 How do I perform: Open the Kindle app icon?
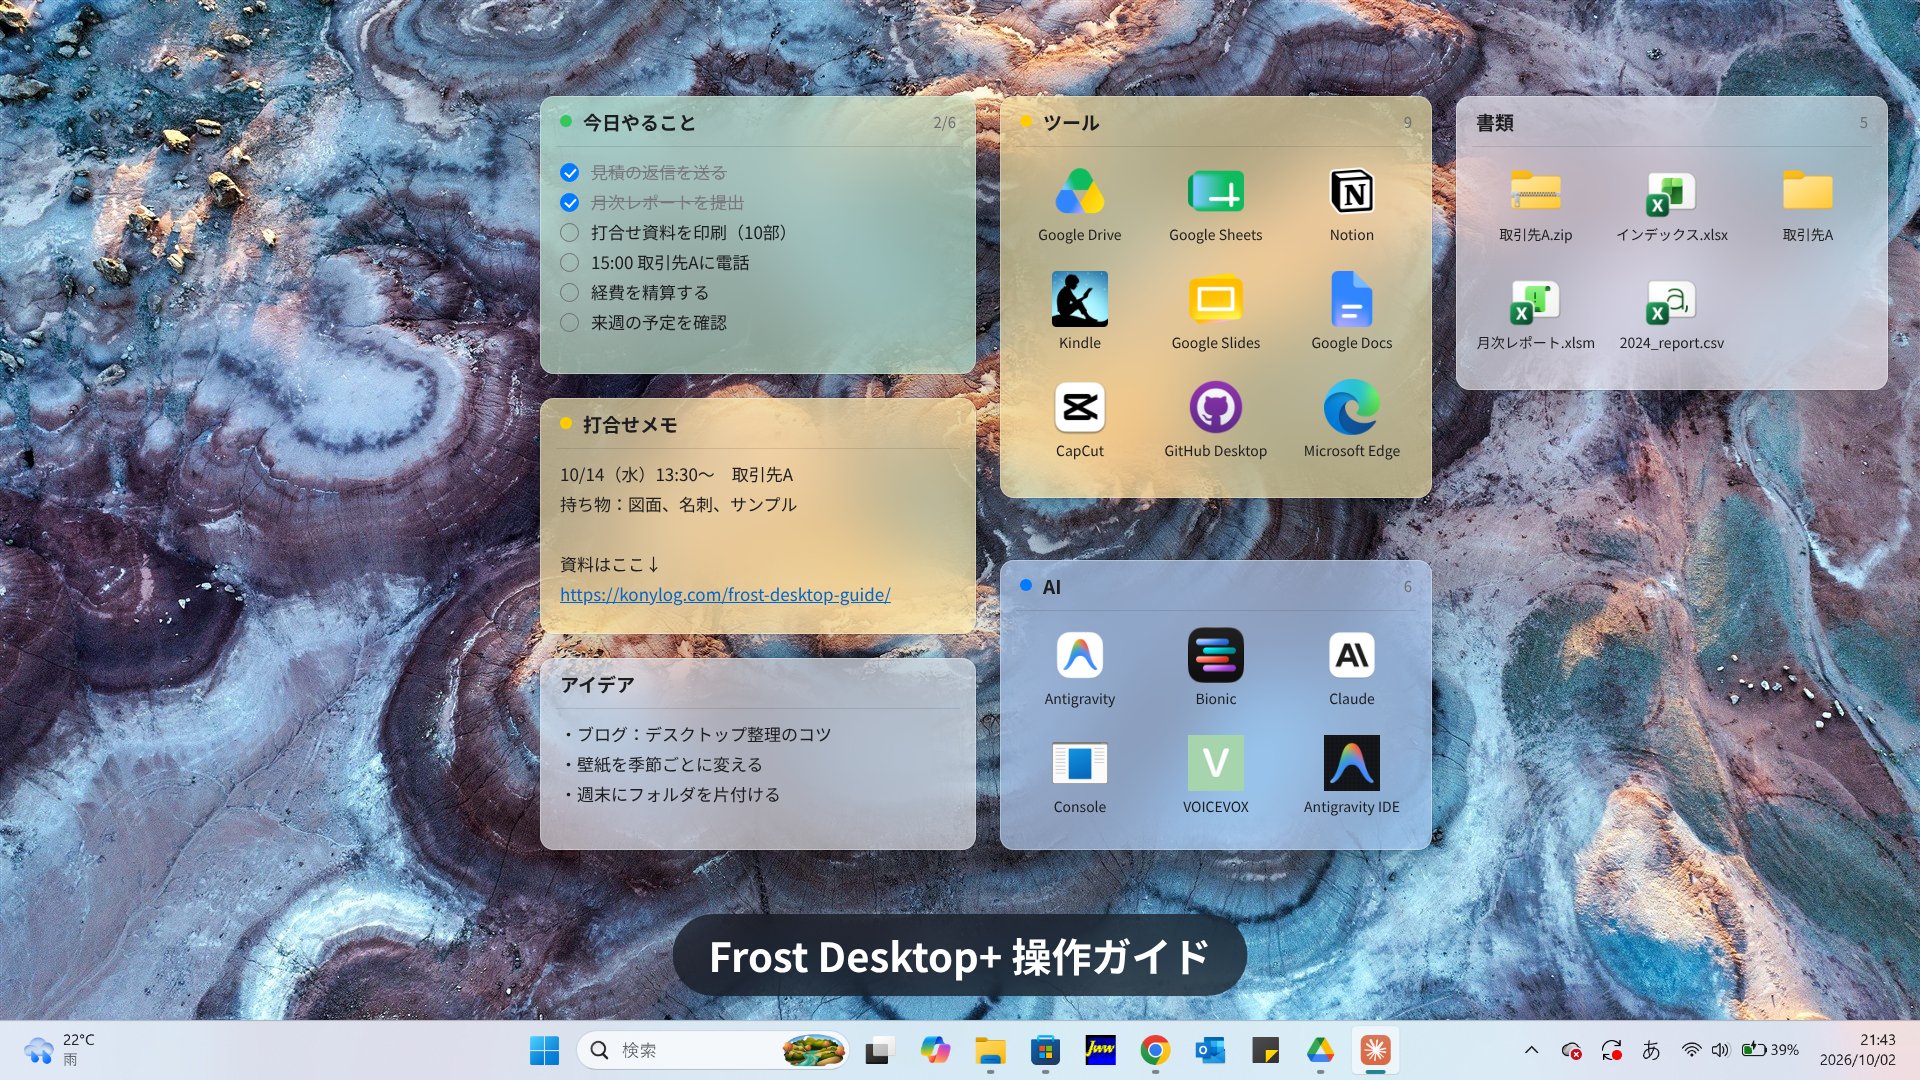tap(1079, 299)
